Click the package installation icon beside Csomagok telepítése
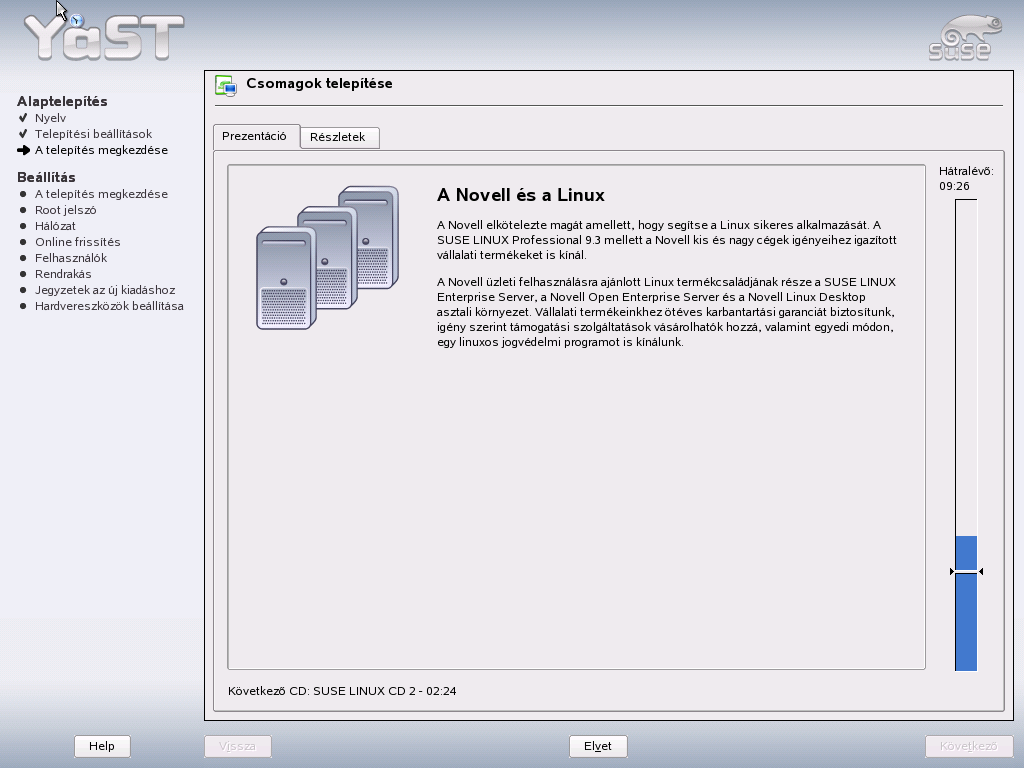This screenshot has height=768, width=1024. tap(226, 86)
